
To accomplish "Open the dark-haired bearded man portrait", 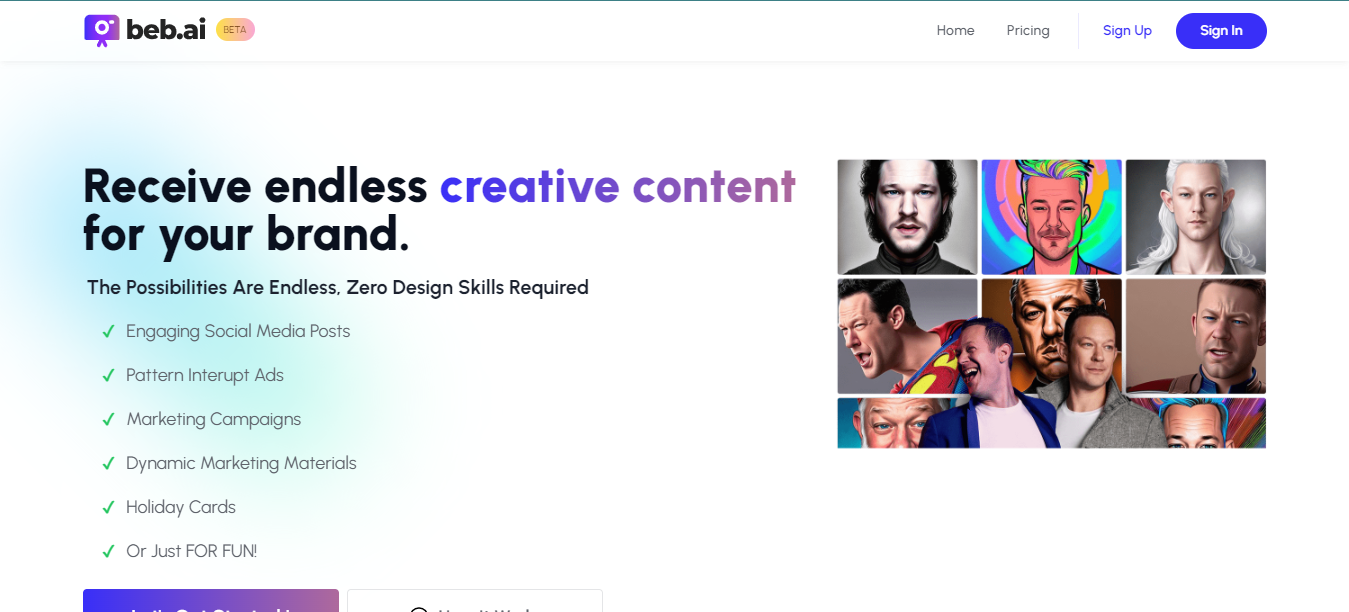I will 907,216.
